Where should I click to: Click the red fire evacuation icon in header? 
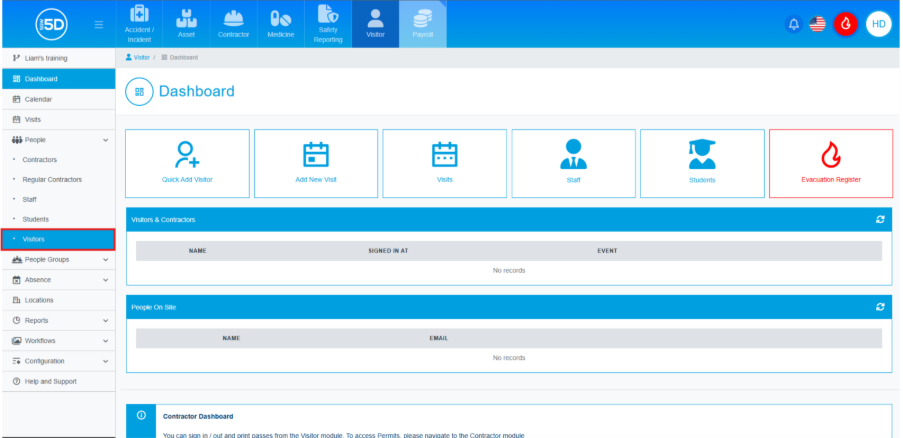coord(845,24)
